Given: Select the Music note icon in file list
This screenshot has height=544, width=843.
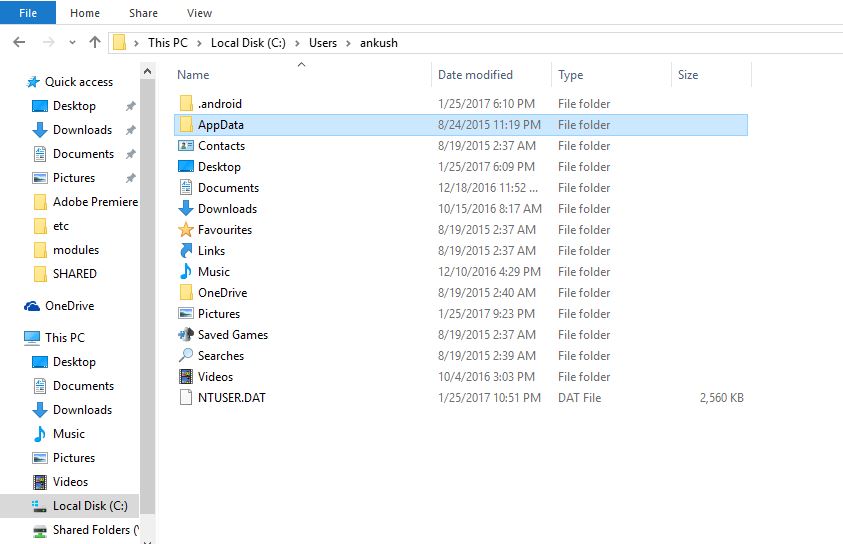Looking at the screenshot, I should click(186, 271).
